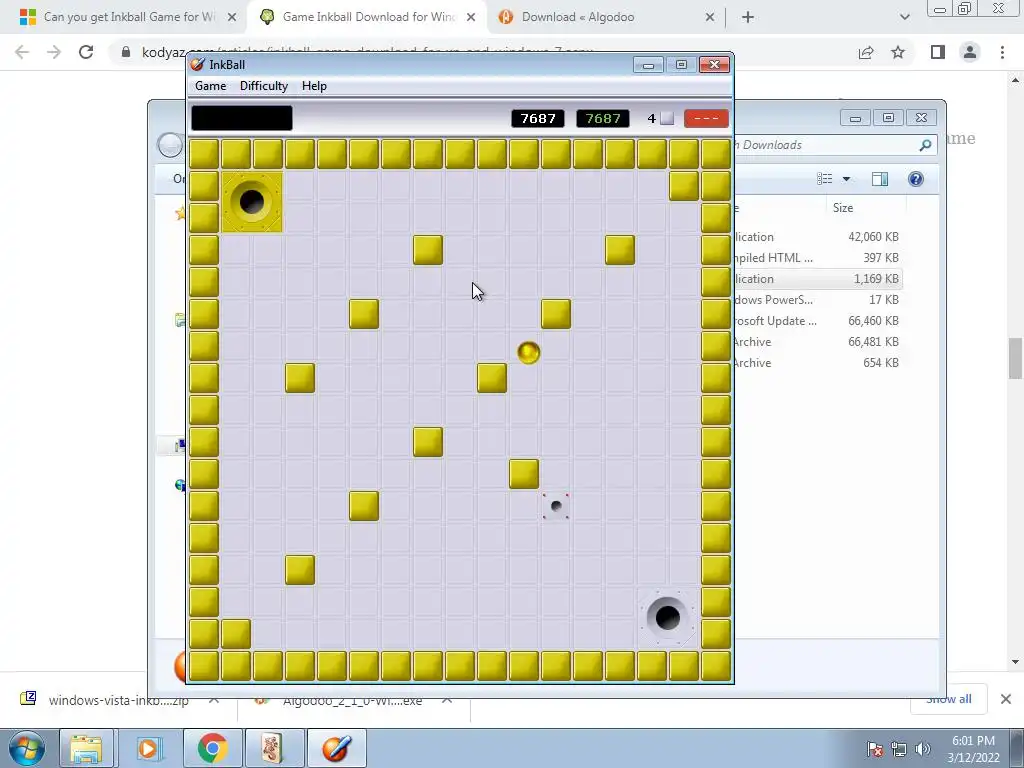Click the site lock icon

125,52
